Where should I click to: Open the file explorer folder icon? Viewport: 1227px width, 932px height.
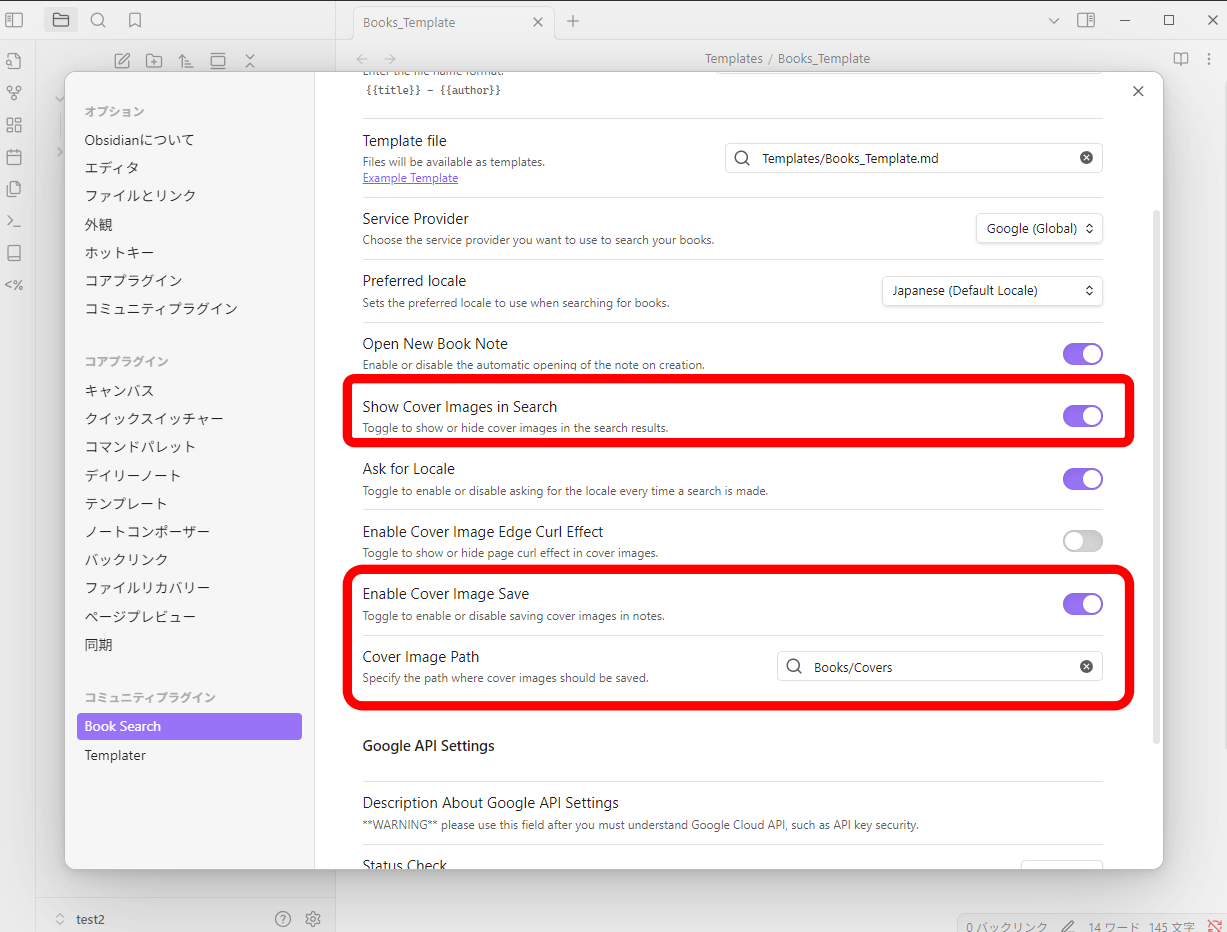61,20
